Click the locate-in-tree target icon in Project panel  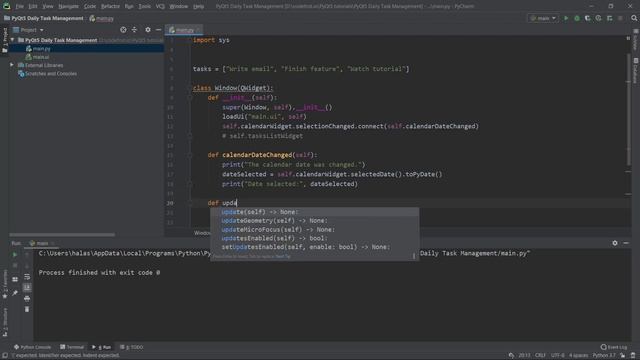point(123,30)
